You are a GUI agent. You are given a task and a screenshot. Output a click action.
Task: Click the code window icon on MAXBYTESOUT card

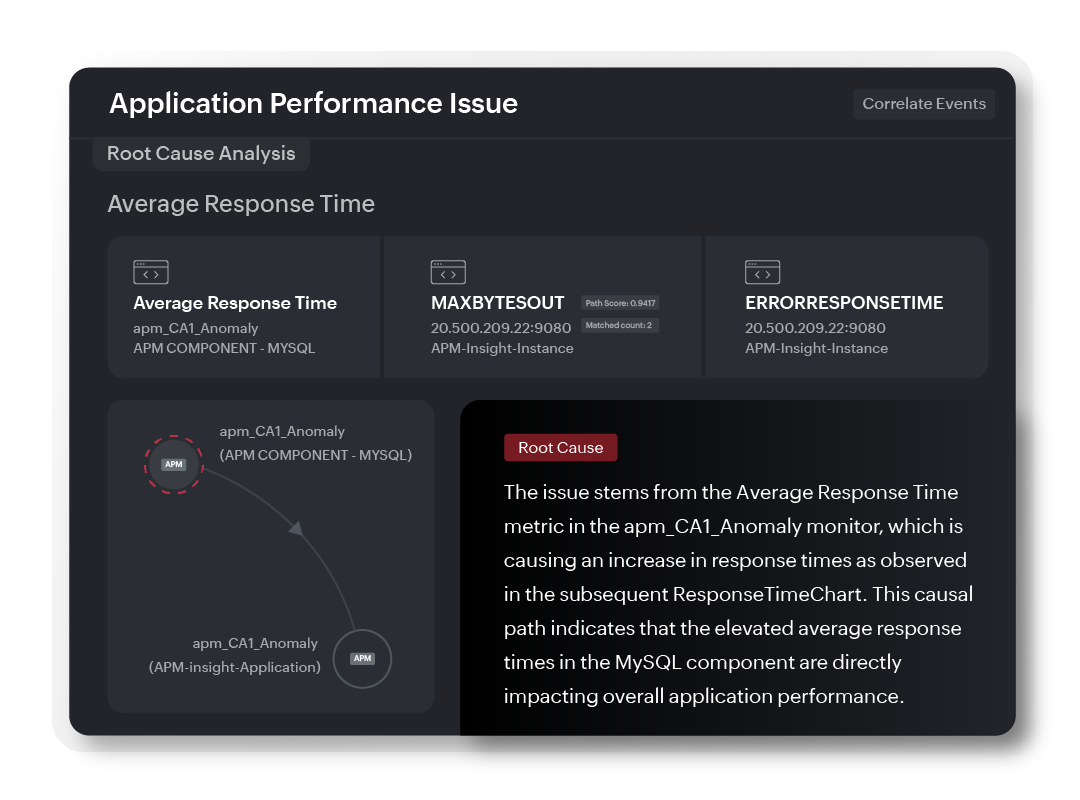[448, 271]
